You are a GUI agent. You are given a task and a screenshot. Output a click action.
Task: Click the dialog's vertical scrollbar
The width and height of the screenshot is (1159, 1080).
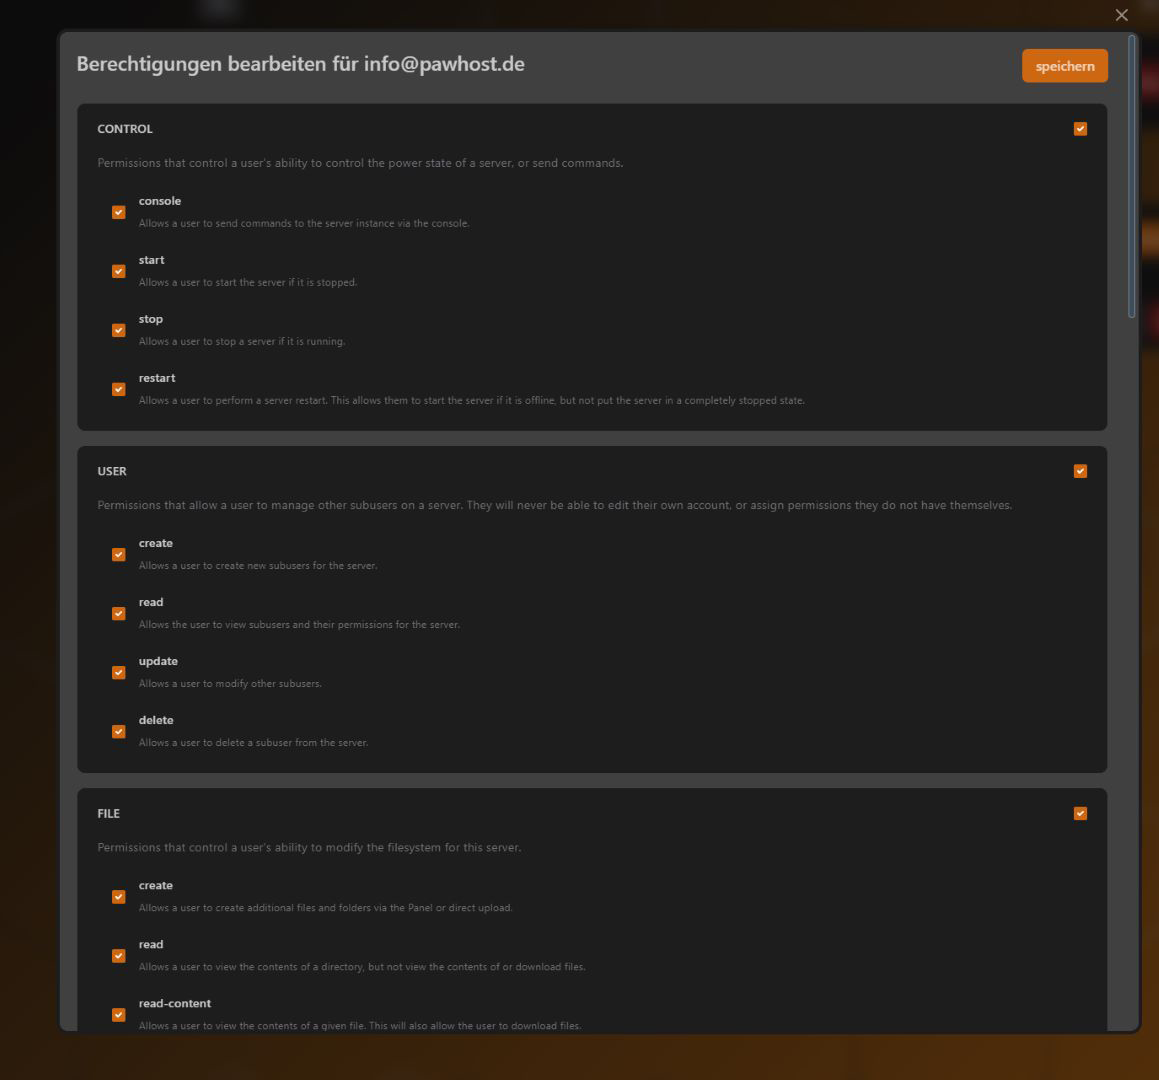point(1132,176)
